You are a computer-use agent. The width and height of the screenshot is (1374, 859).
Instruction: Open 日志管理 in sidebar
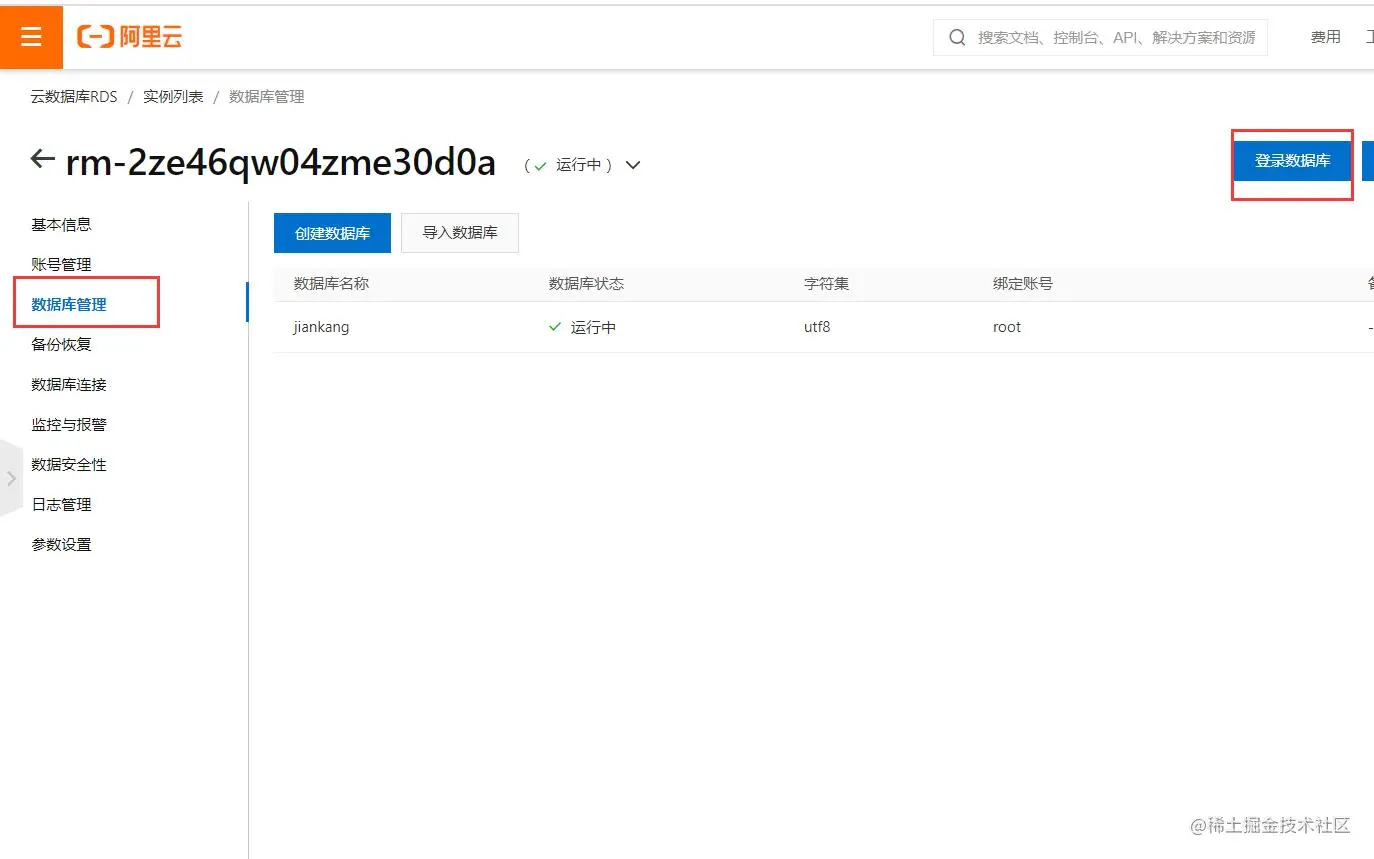(62, 505)
